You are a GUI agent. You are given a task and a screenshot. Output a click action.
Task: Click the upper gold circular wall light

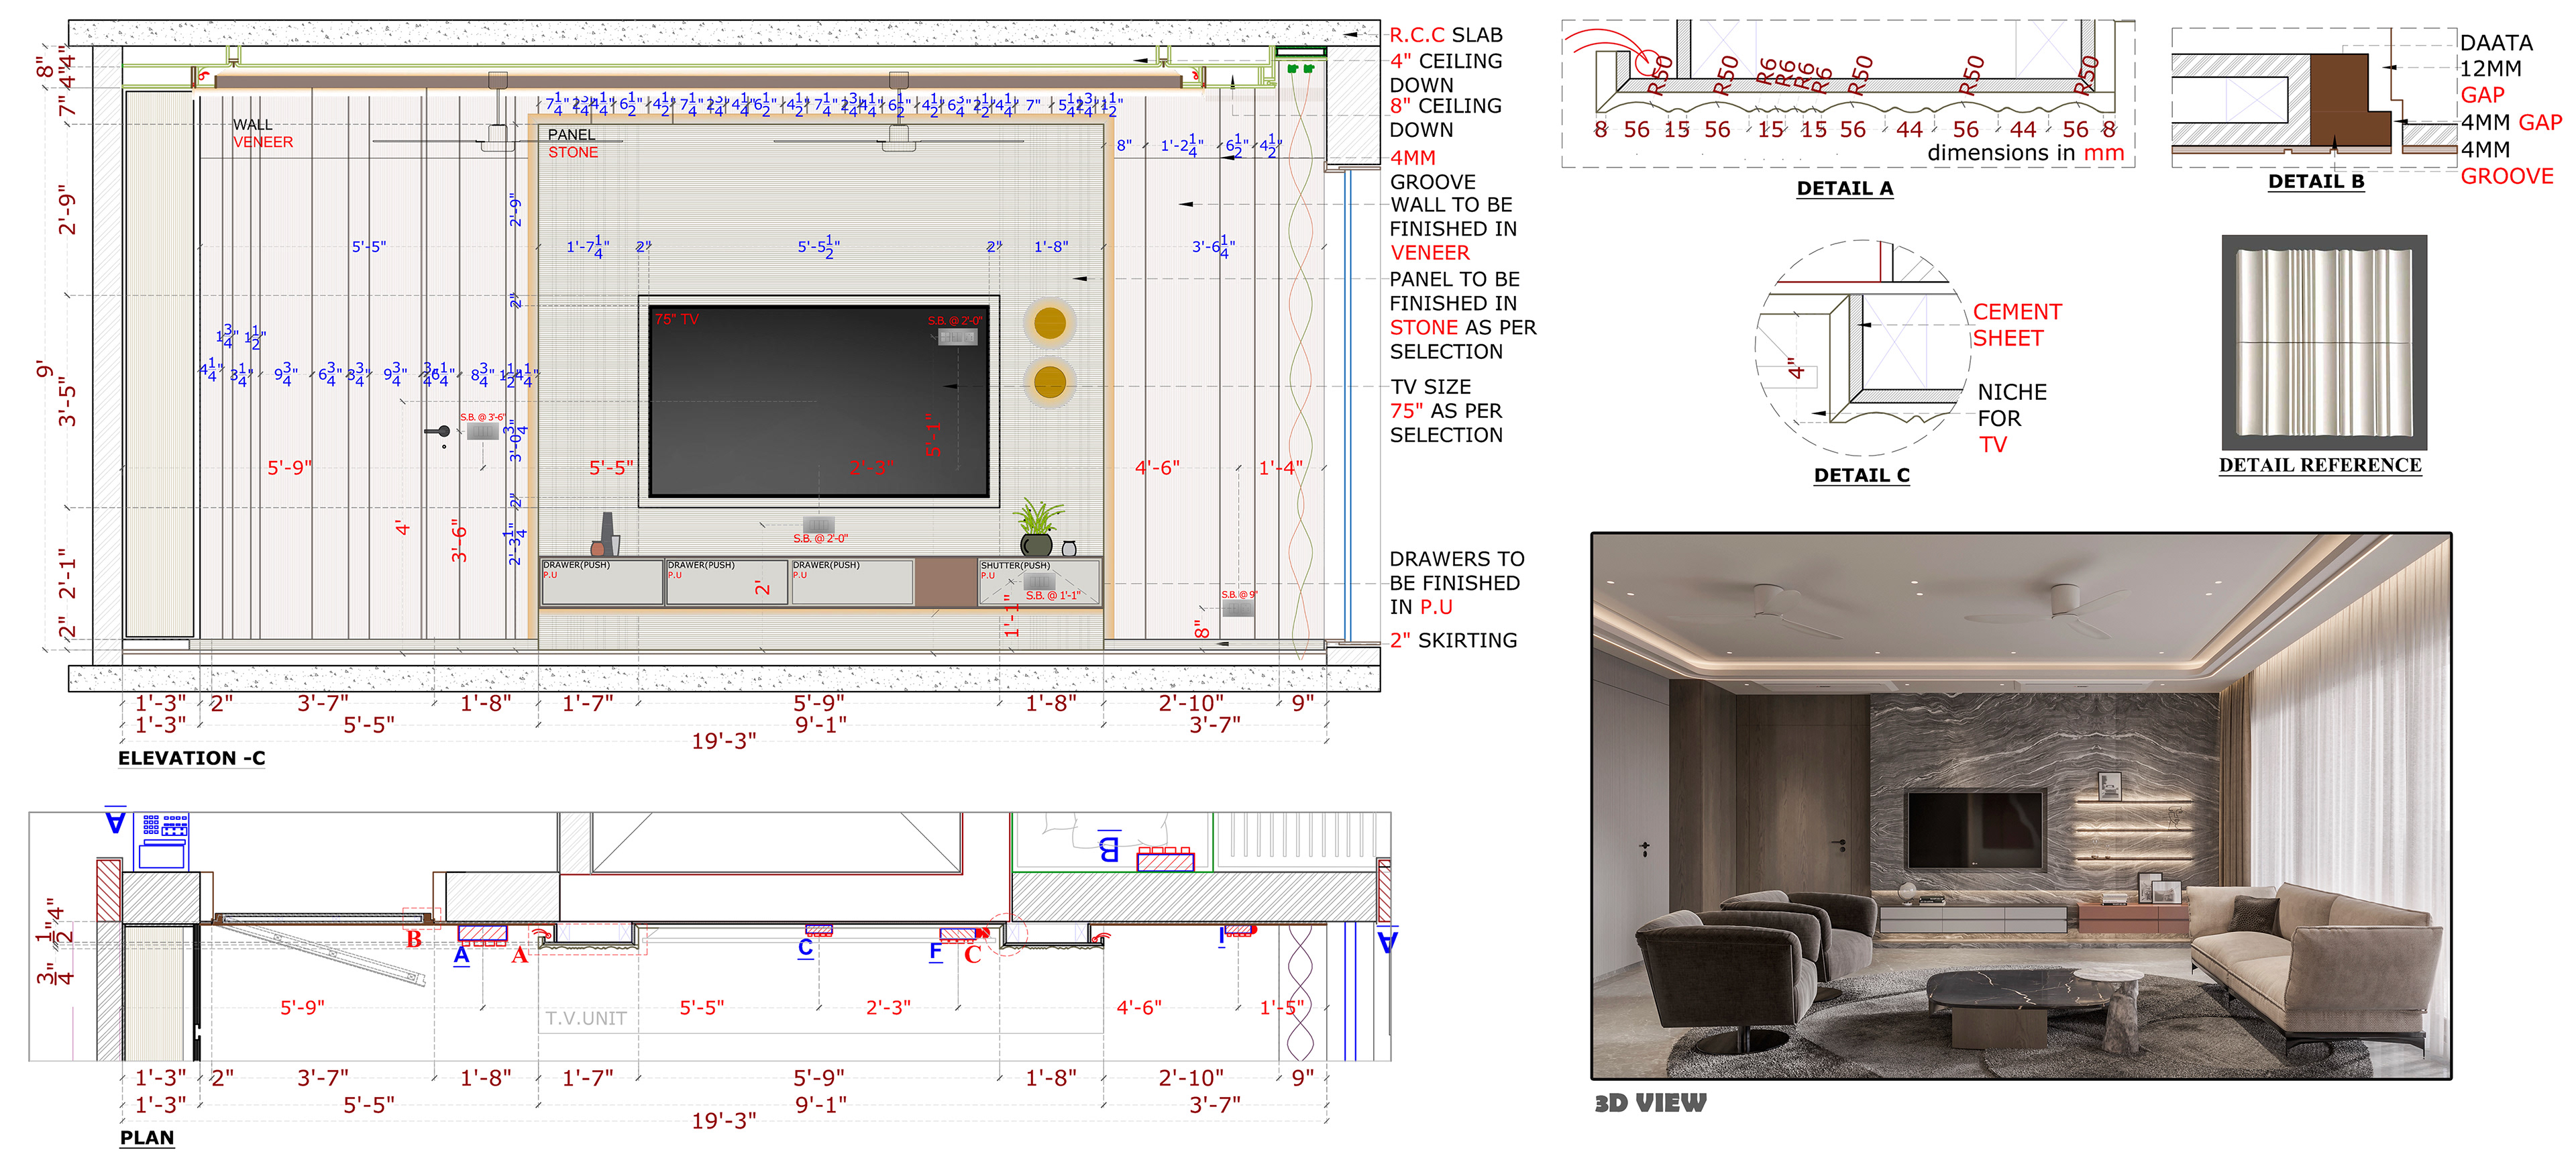point(1049,323)
